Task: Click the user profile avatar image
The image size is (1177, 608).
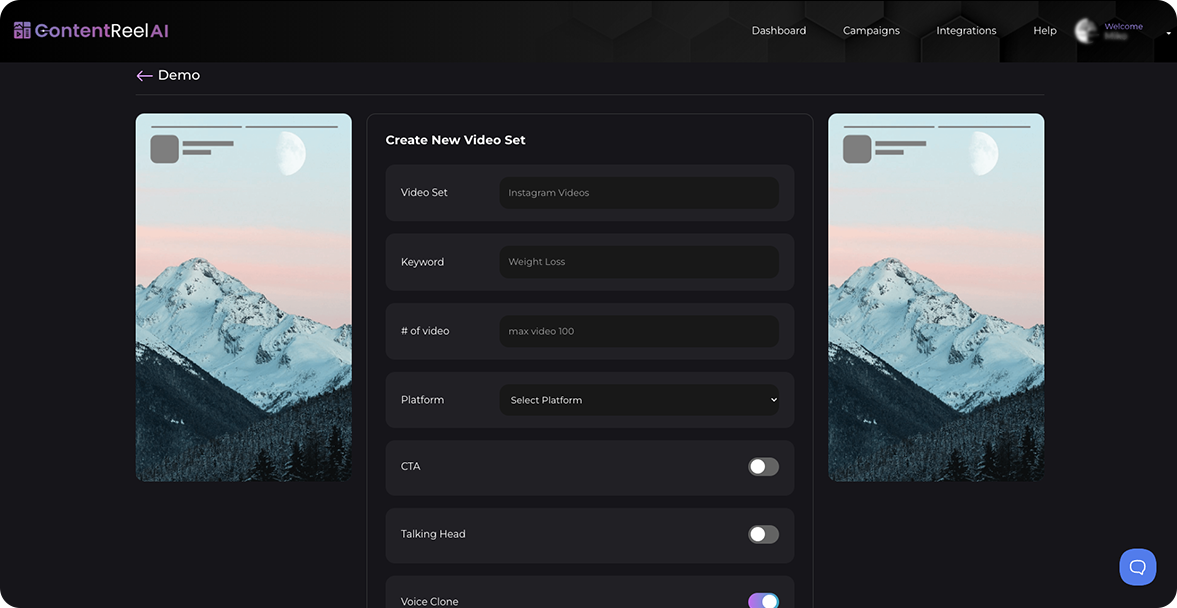Action: click(x=1086, y=31)
